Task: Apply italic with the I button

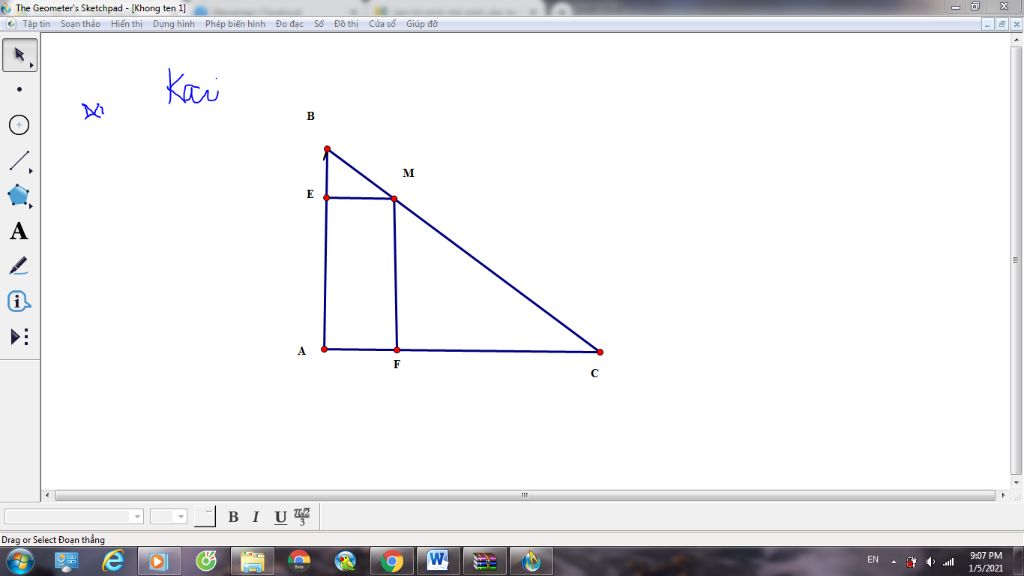Action: pos(256,517)
